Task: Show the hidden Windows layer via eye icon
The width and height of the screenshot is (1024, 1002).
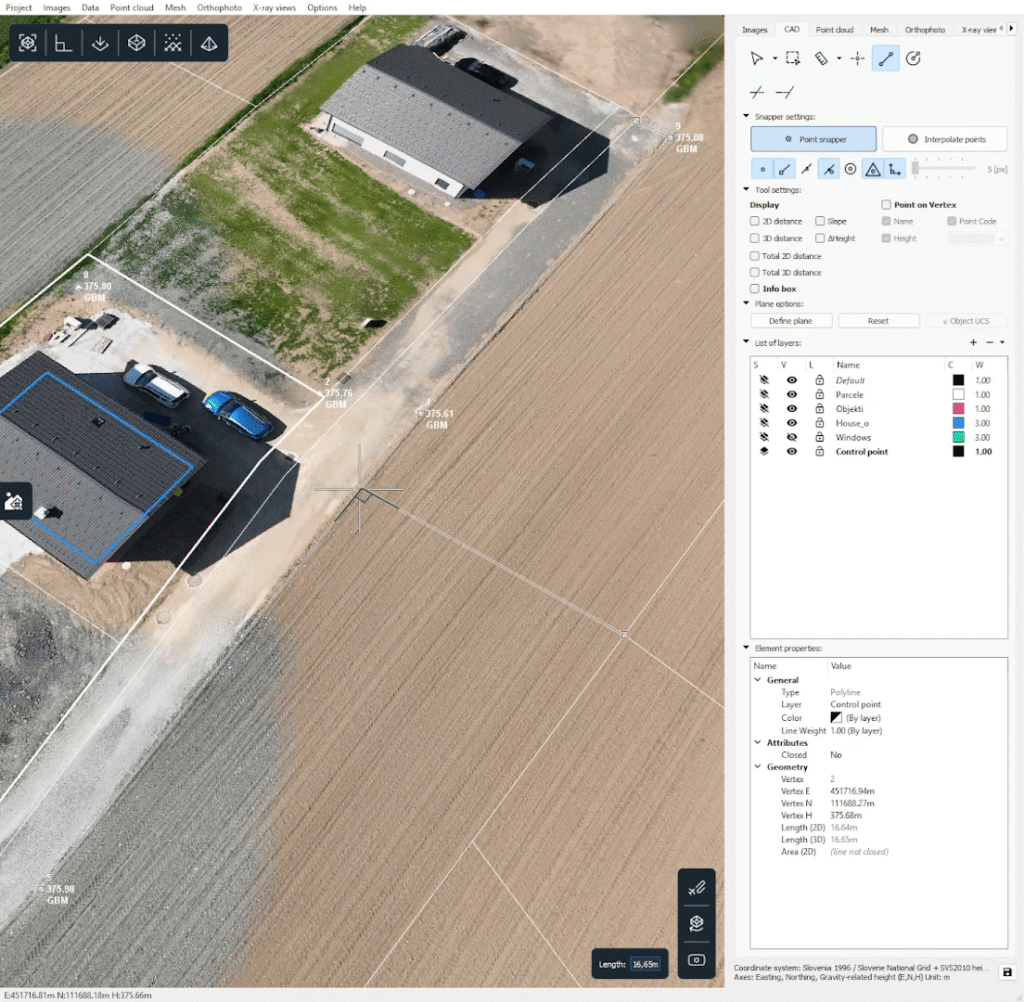Action: click(x=792, y=437)
